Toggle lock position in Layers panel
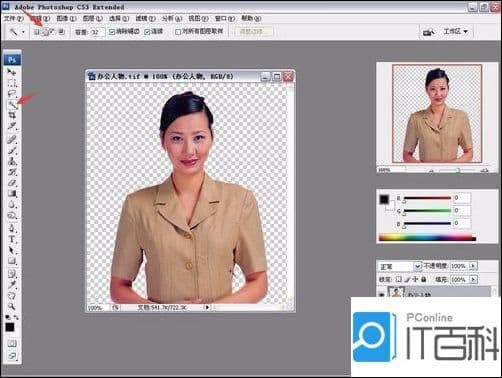This screenshot has width=502, height=378. click(415, 279)
